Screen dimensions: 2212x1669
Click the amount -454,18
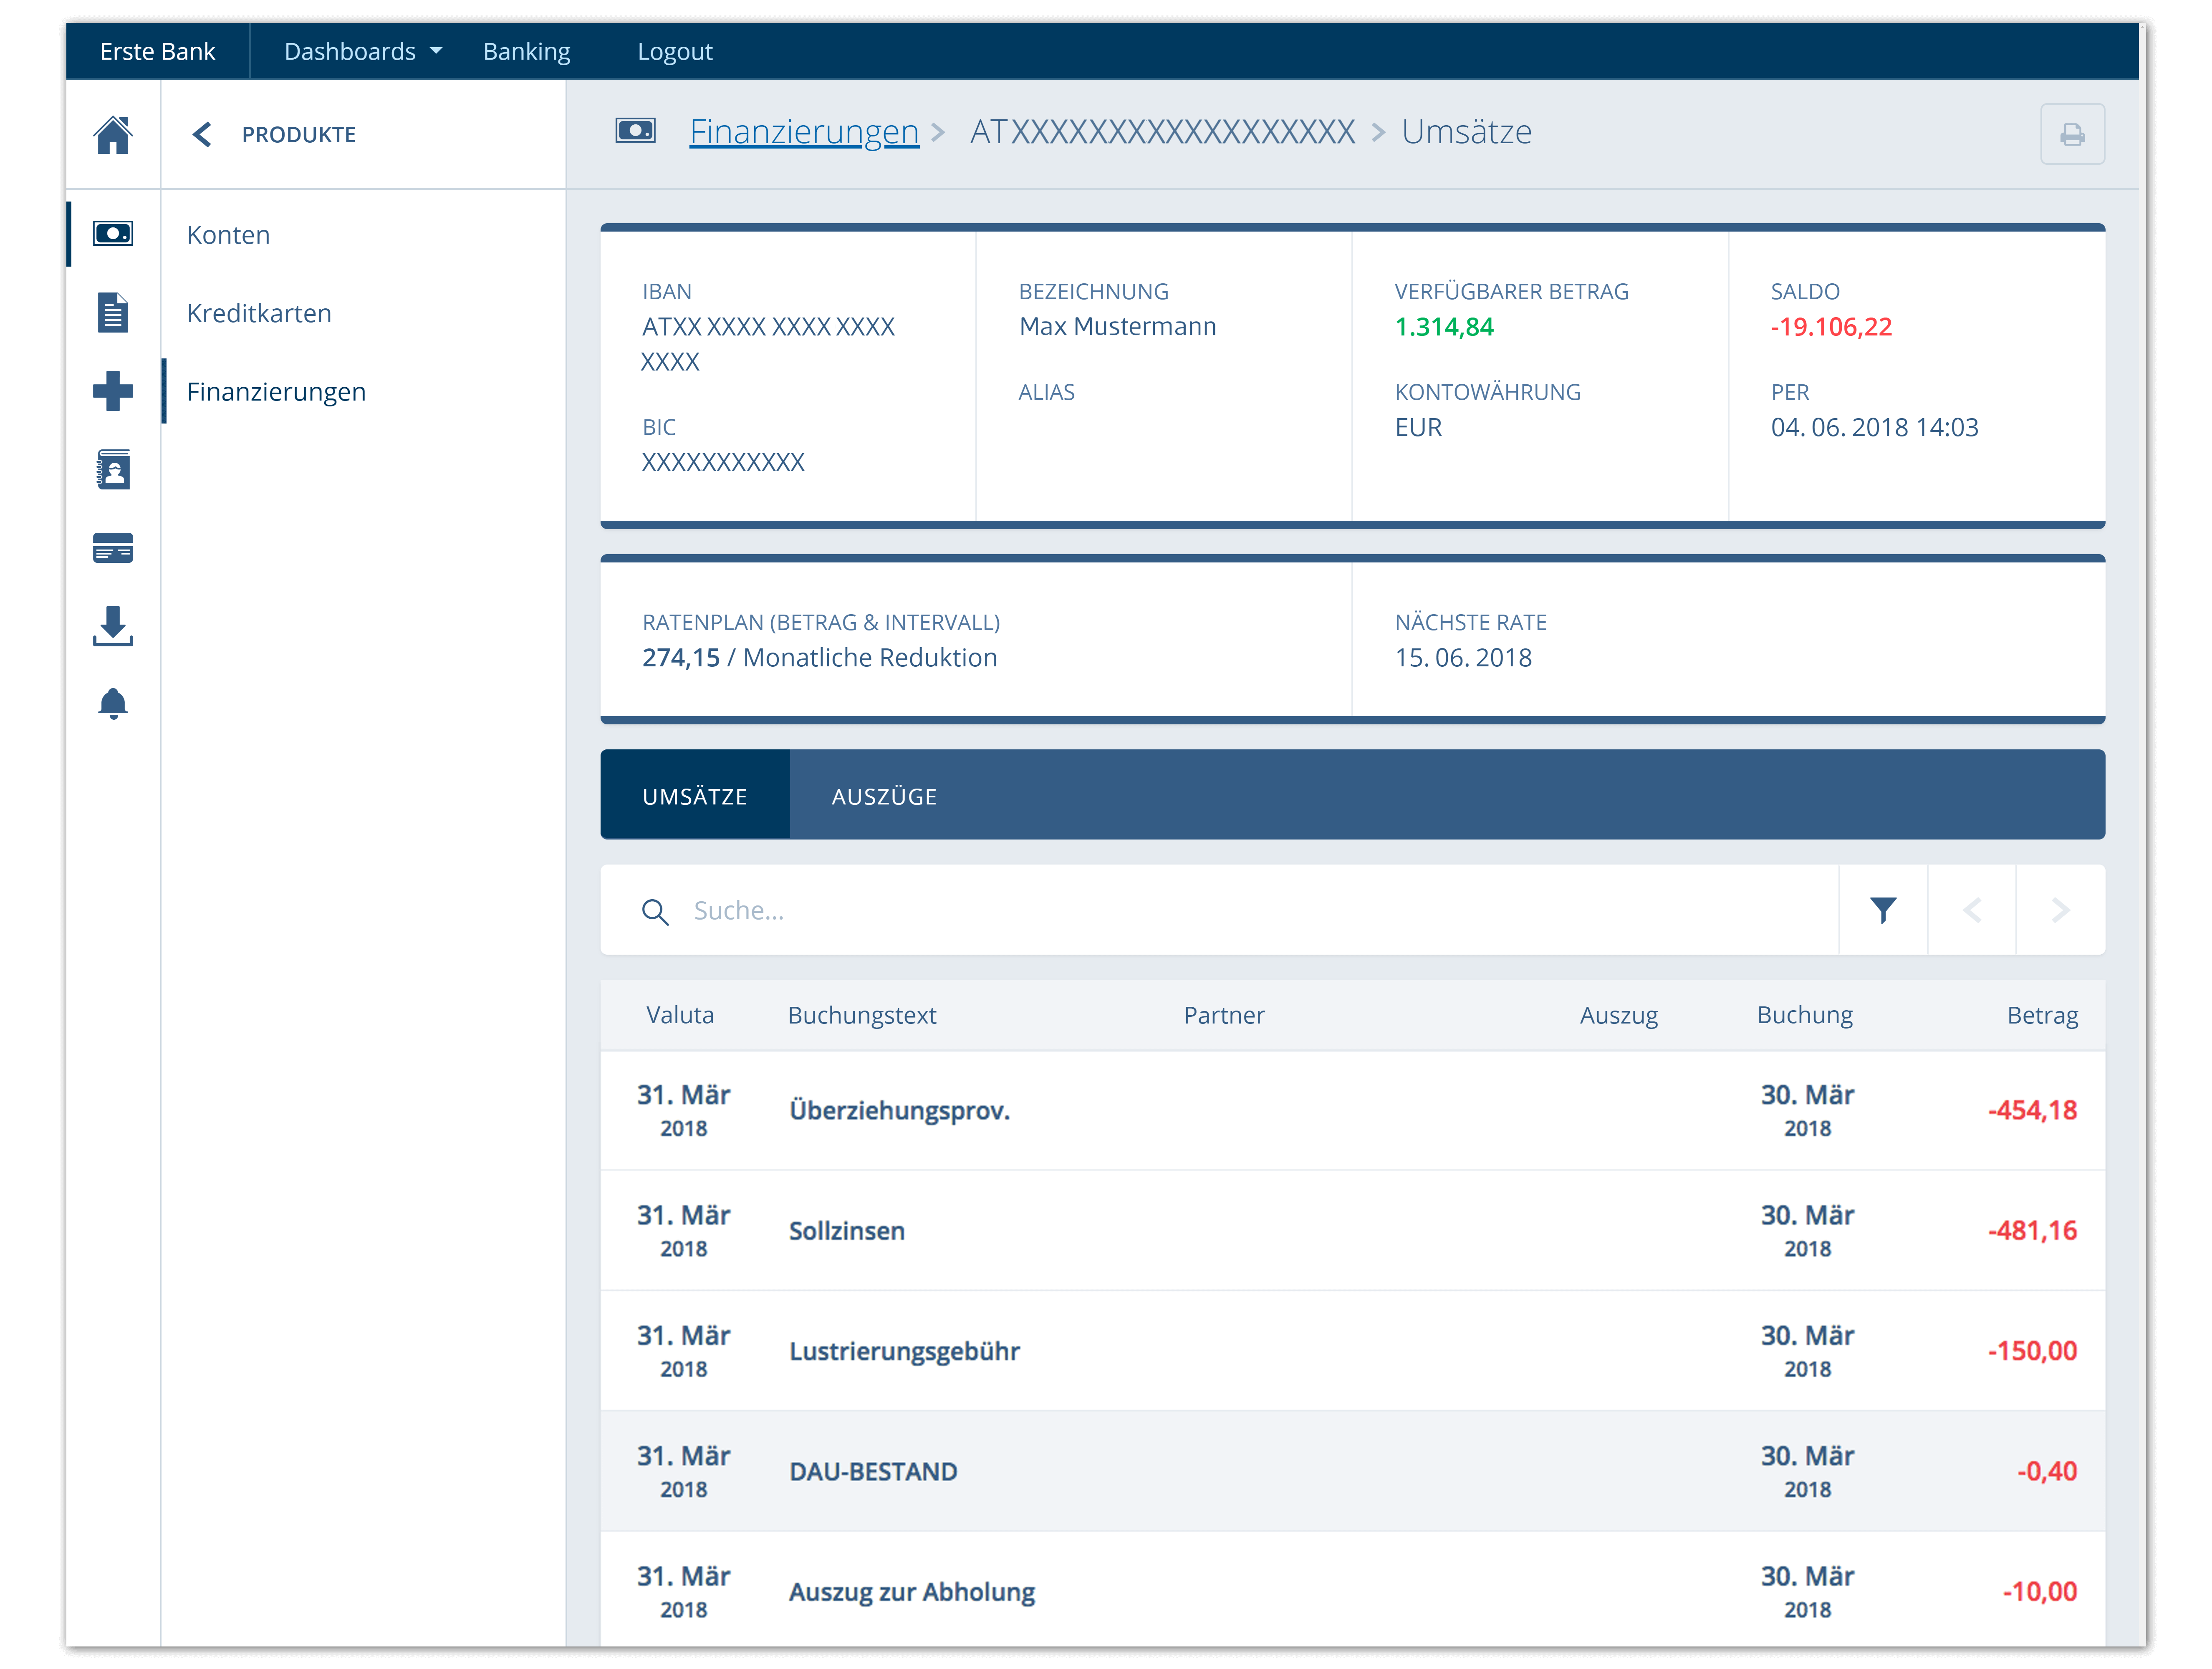point(2032,1110)
